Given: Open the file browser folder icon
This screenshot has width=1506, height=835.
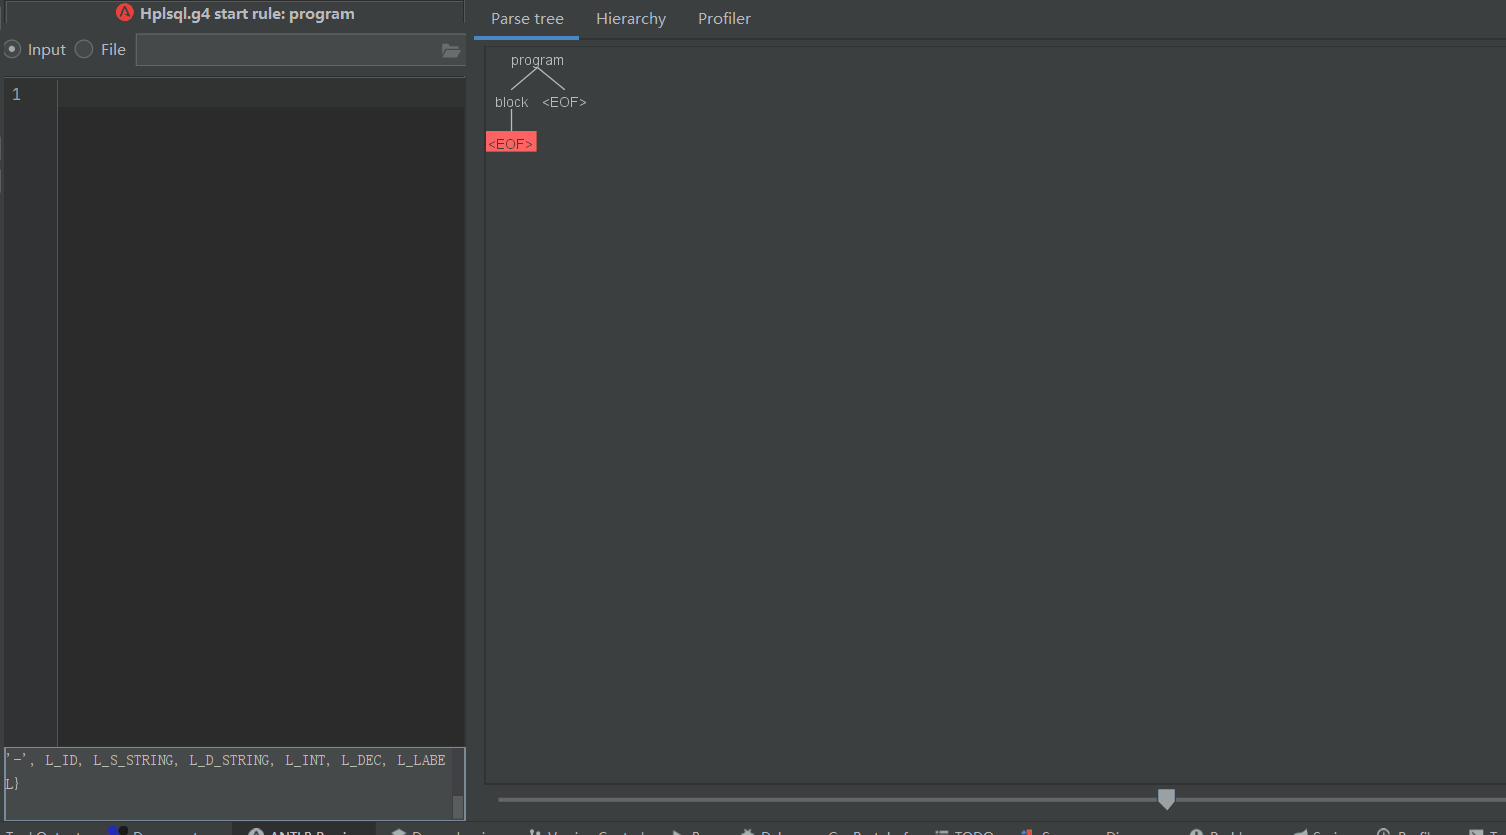Looking at the screenshot, I should click(451, 50).
